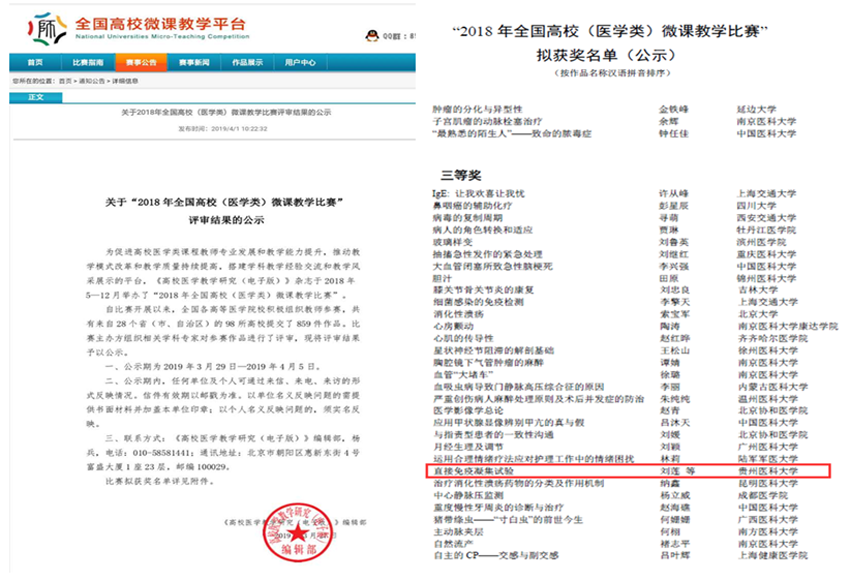Click the 陆军军医大学 school name

[x=768, y=459]
